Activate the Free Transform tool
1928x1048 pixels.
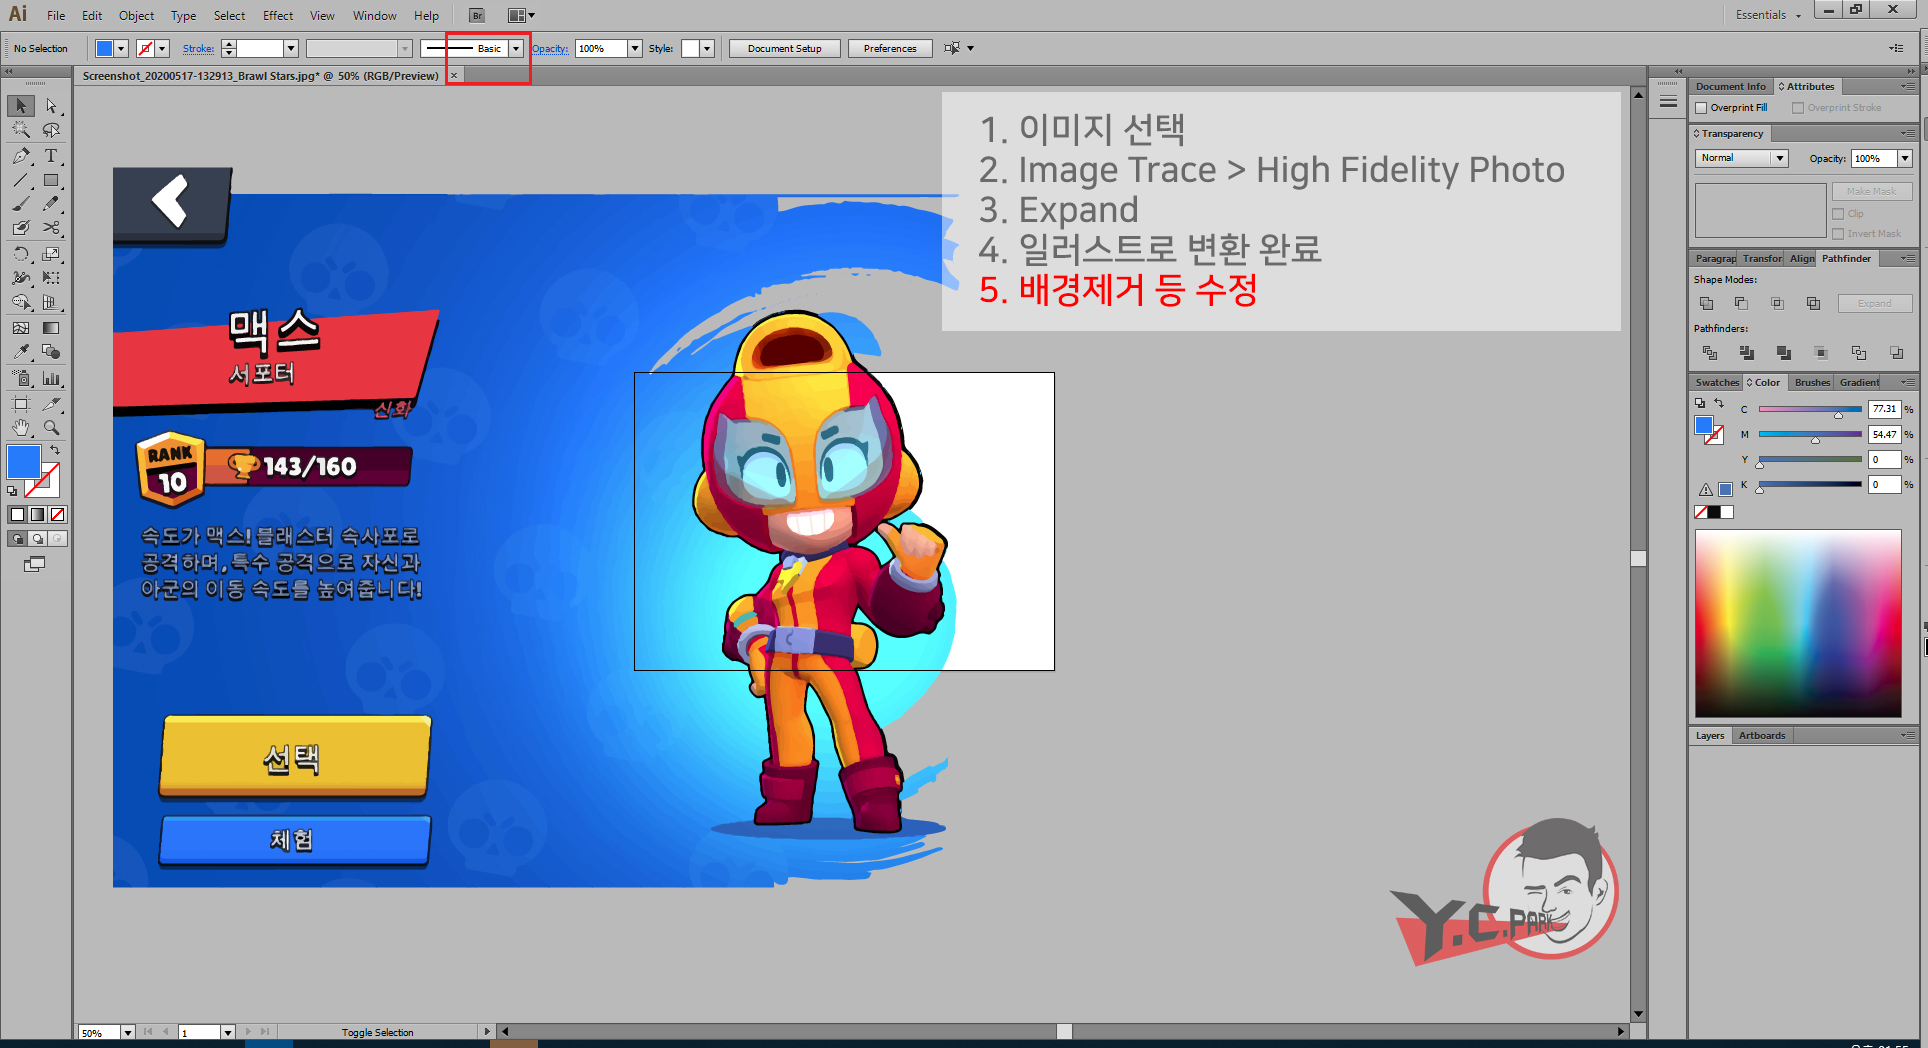point(51,278)
